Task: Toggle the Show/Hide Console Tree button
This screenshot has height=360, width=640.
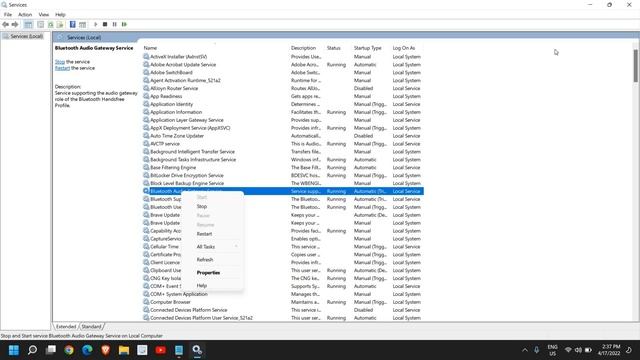Action: [x=28, y=24]
